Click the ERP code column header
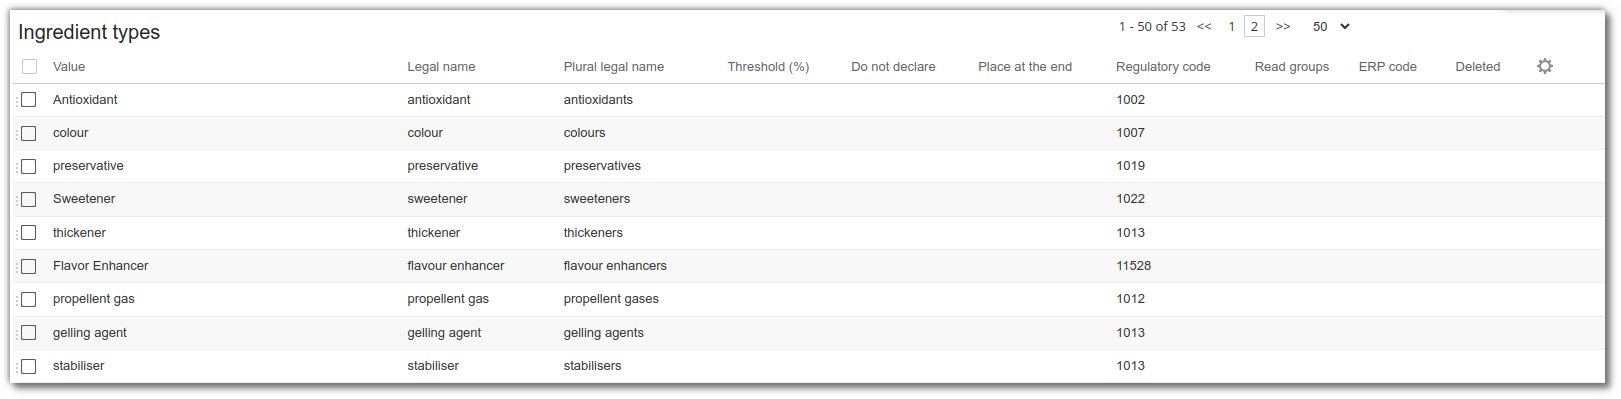 tap(1387, 67)
